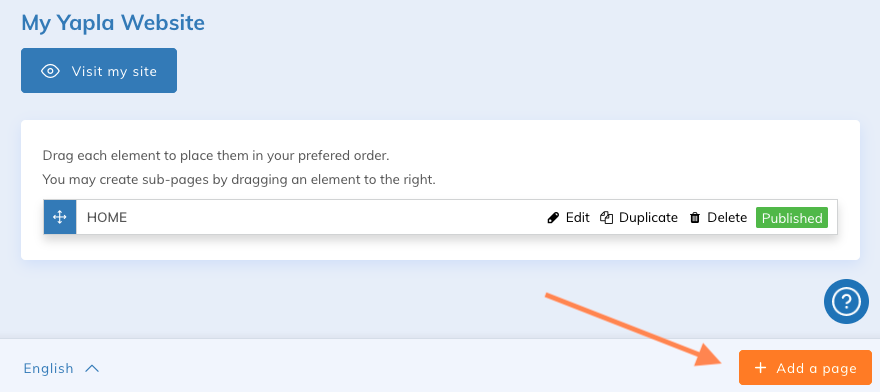The height and width of the screenshot is (392, 880).
Task: Open the site via Visit my site button
Action: point(99,70)
